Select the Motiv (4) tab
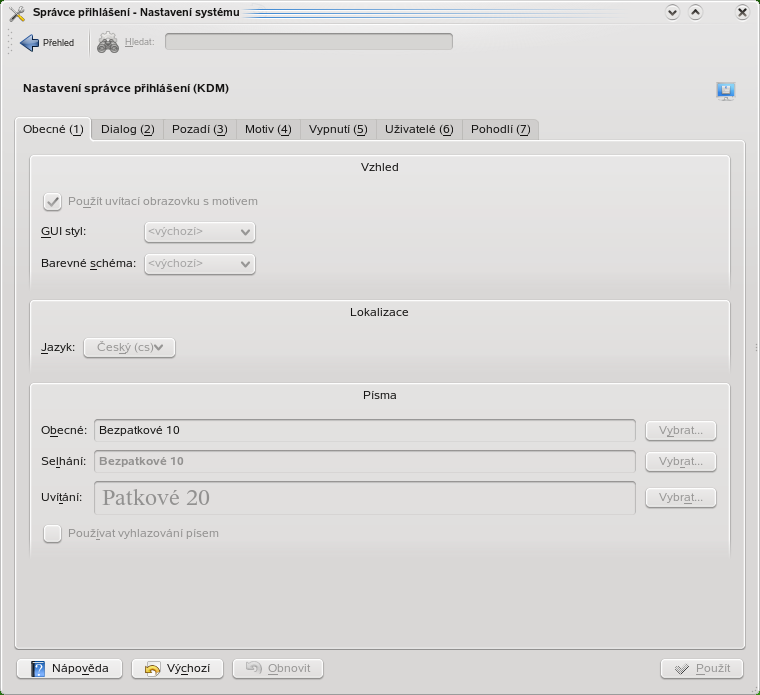 point(268,129)
